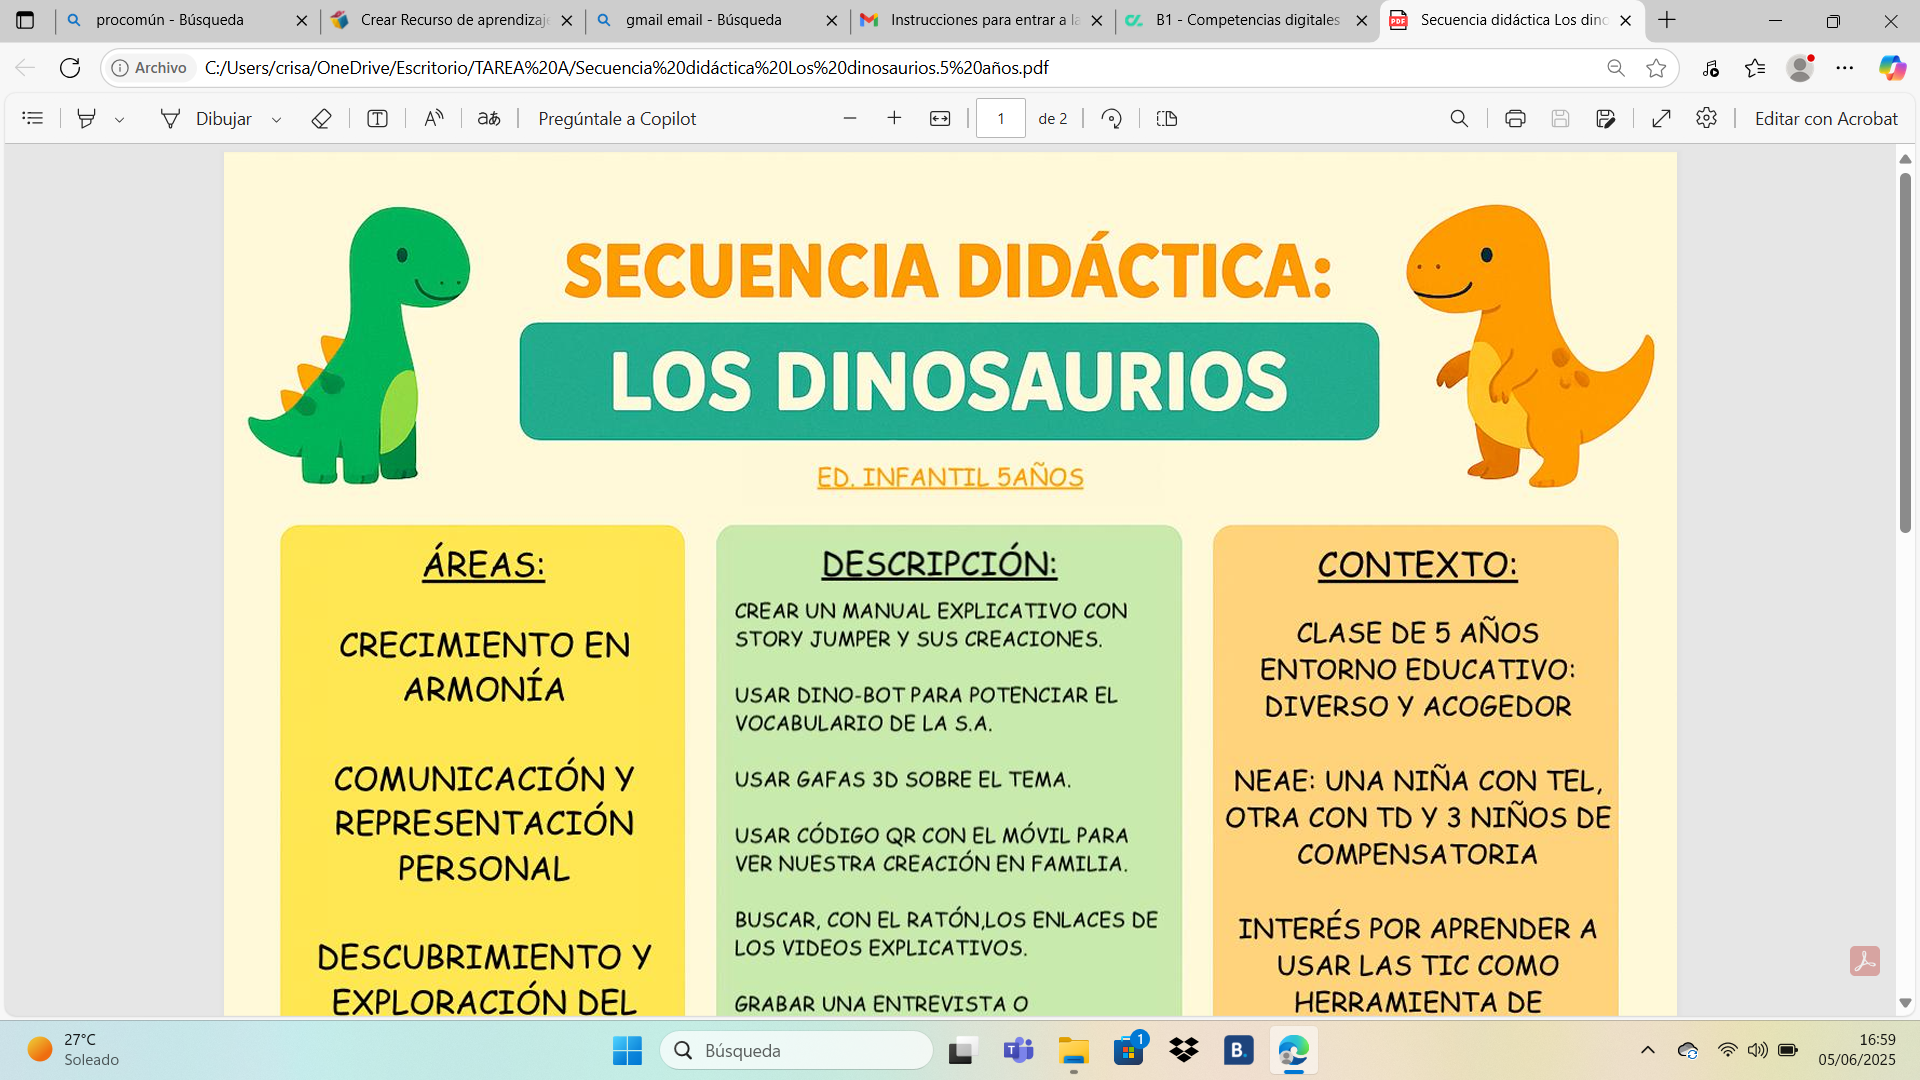The height and width of the screenshot is (1080, 1920).
Task: Rotate the PDF page
Action: 1111,118
